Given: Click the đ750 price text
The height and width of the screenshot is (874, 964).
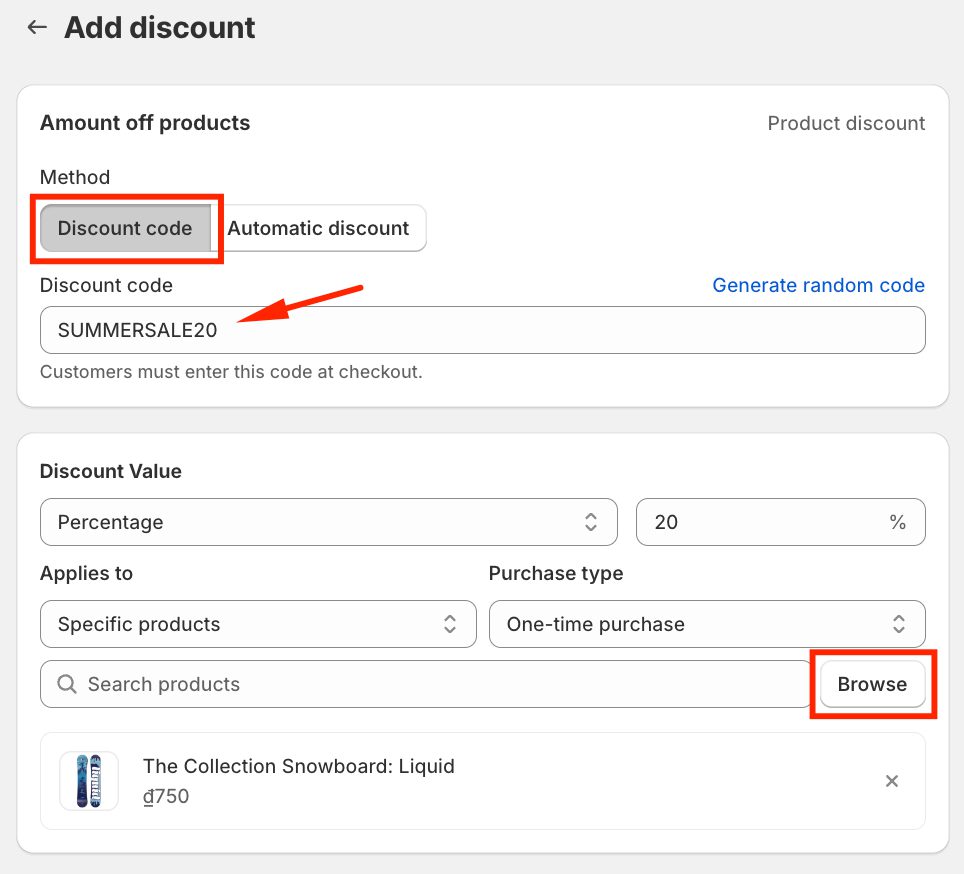Looking at the screenshot, I should [166, 797].
